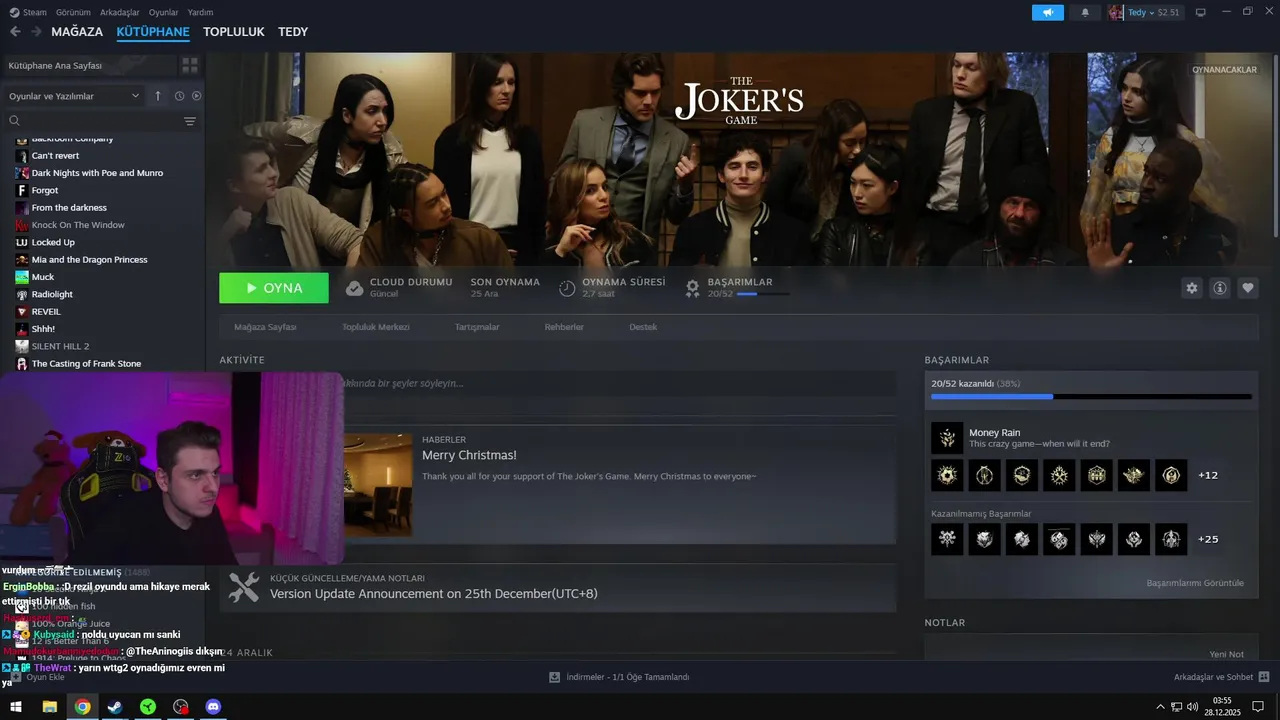Switch to Chrome in the taskbar
The width and height of the screenshot is (1280, 720).
point(82,707)
